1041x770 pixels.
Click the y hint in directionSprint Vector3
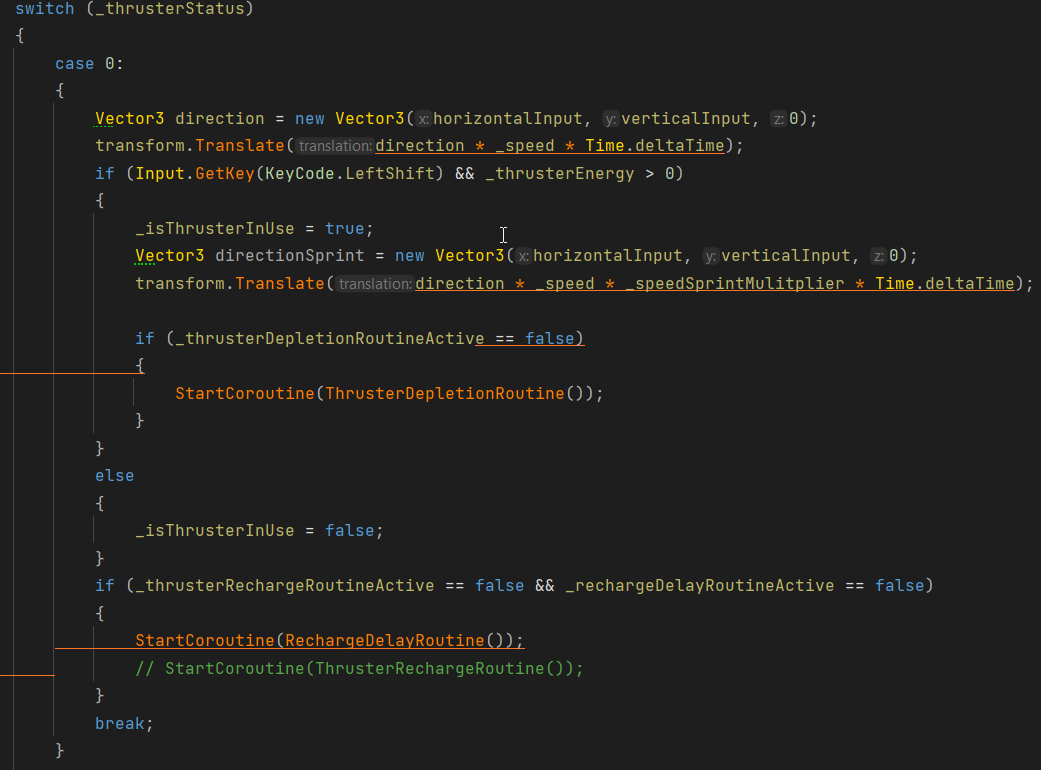709,255
